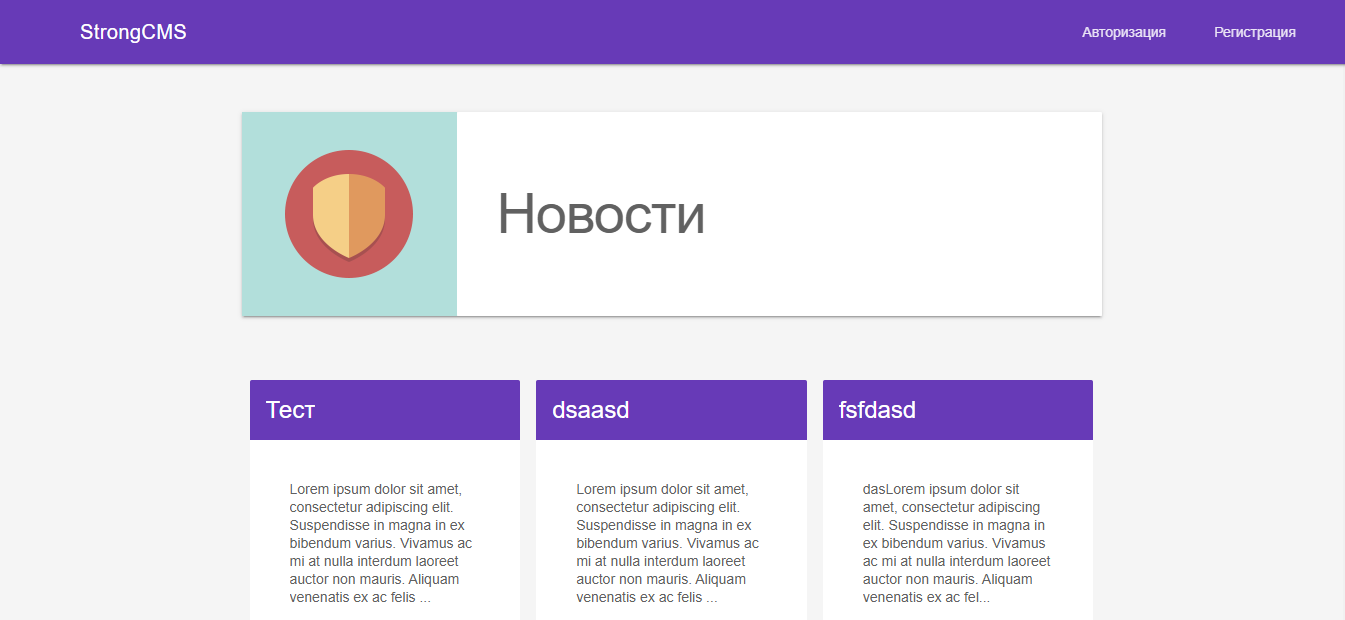Click the preview text of the Тест card
The width and height of the screenshot is (1345, 620).
(380, 543)
